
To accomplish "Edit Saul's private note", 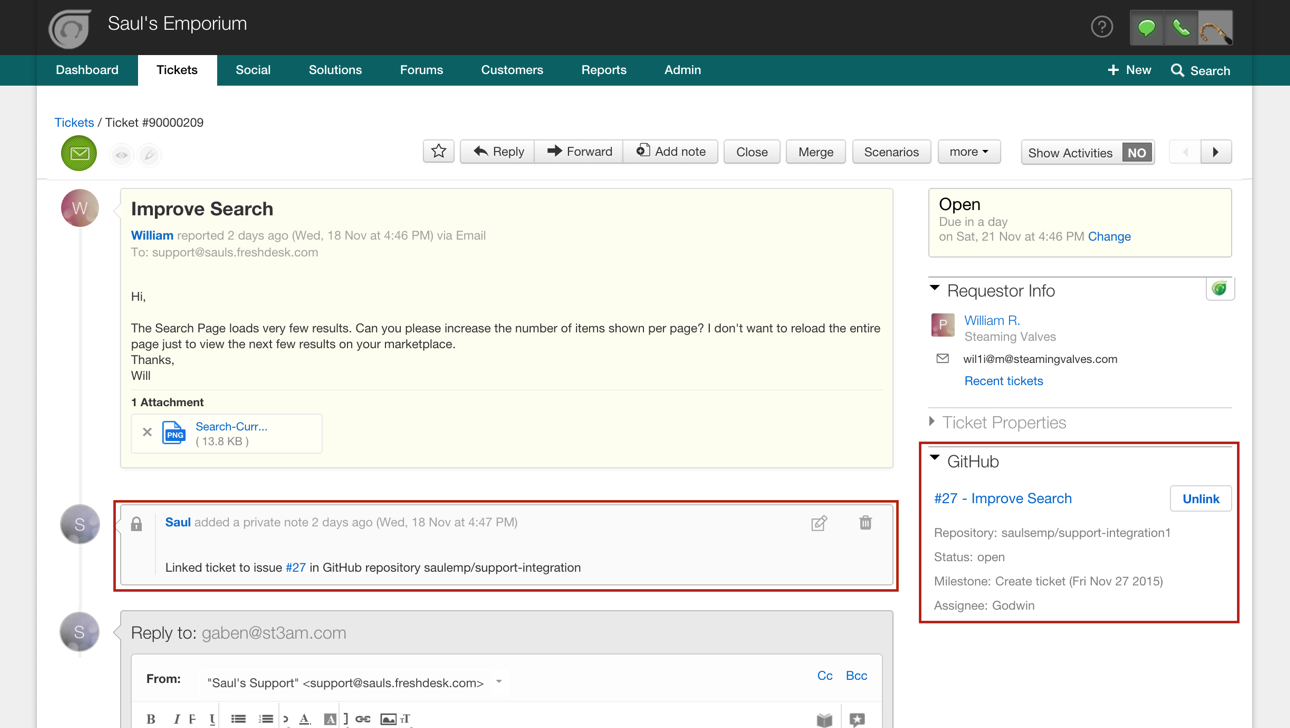I will pyautogui.click(x=819, y=523).
